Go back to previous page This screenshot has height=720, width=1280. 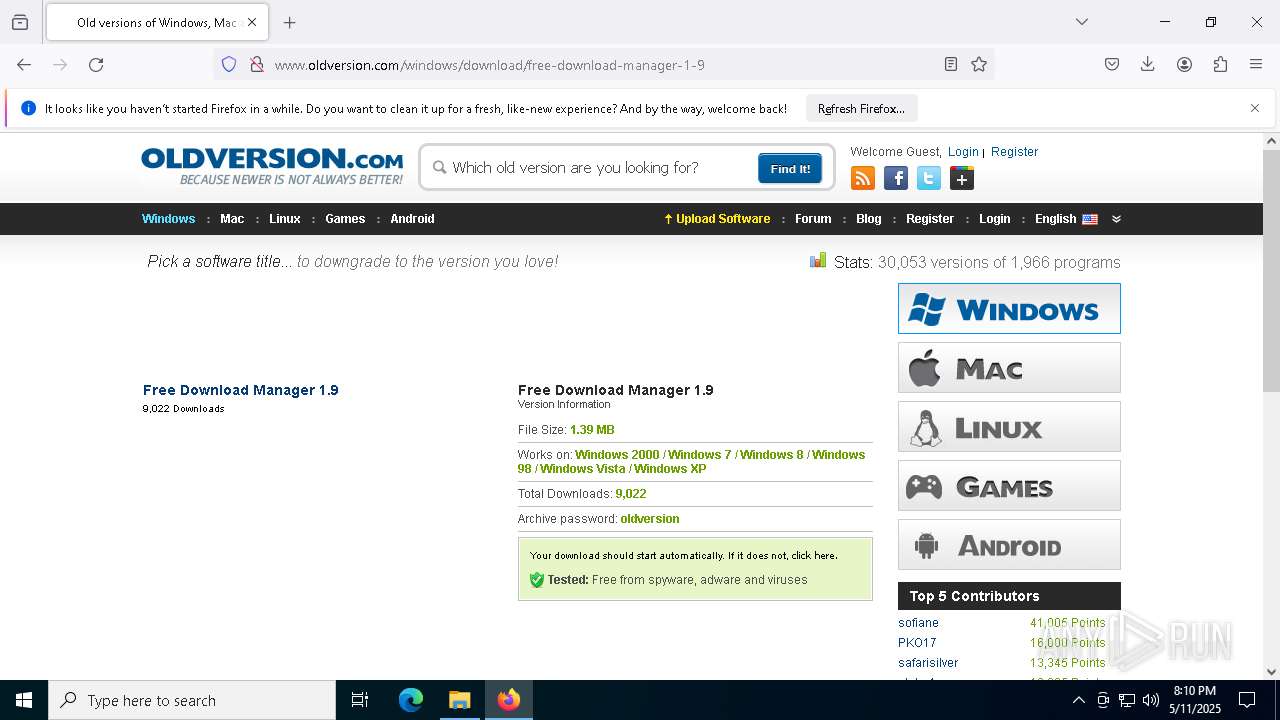point(24,65)
